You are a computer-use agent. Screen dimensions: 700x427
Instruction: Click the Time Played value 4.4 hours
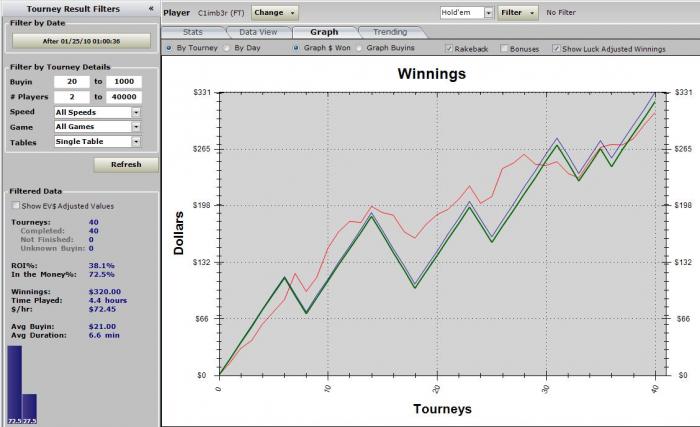[x=108, y=301]
